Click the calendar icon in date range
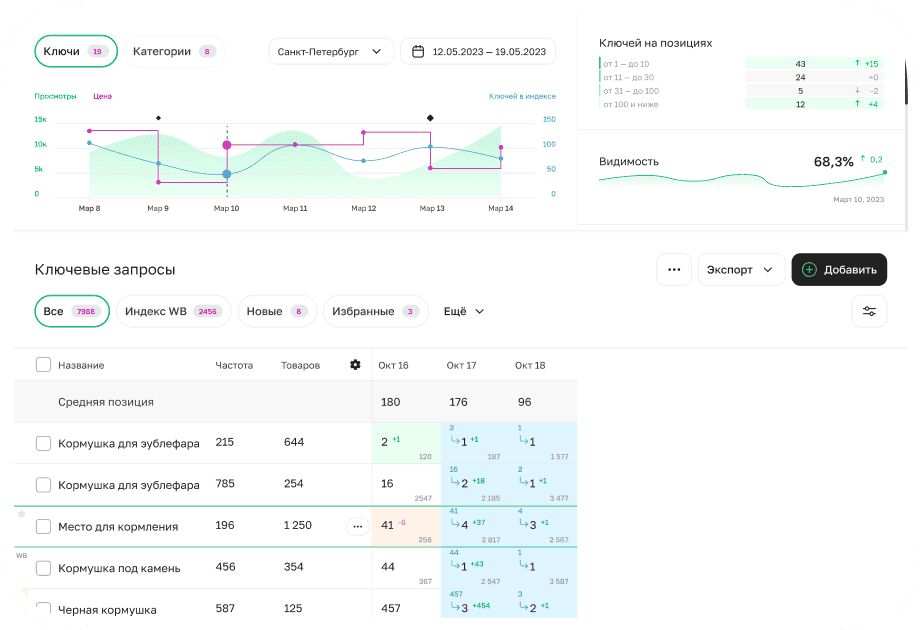Screen dimensions: 920x630 (x=418, y=52)
